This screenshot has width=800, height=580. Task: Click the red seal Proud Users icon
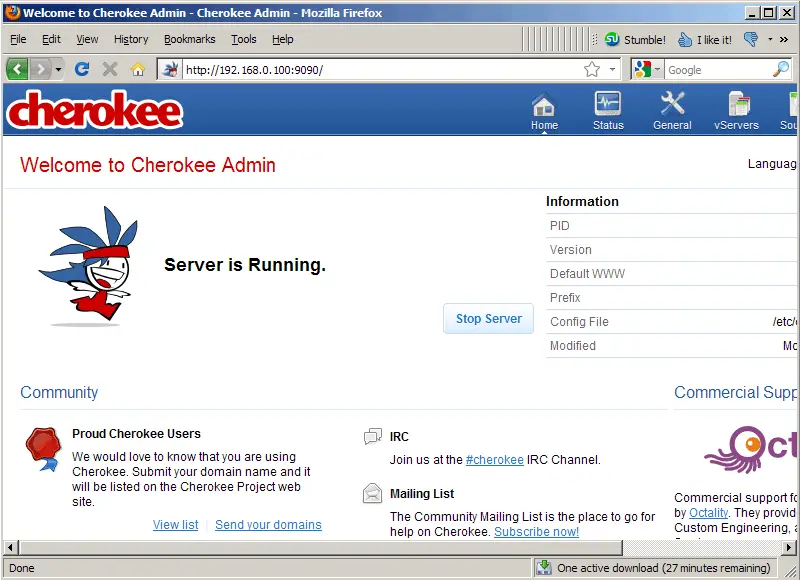pyautogui.click(x=43, y=449)
